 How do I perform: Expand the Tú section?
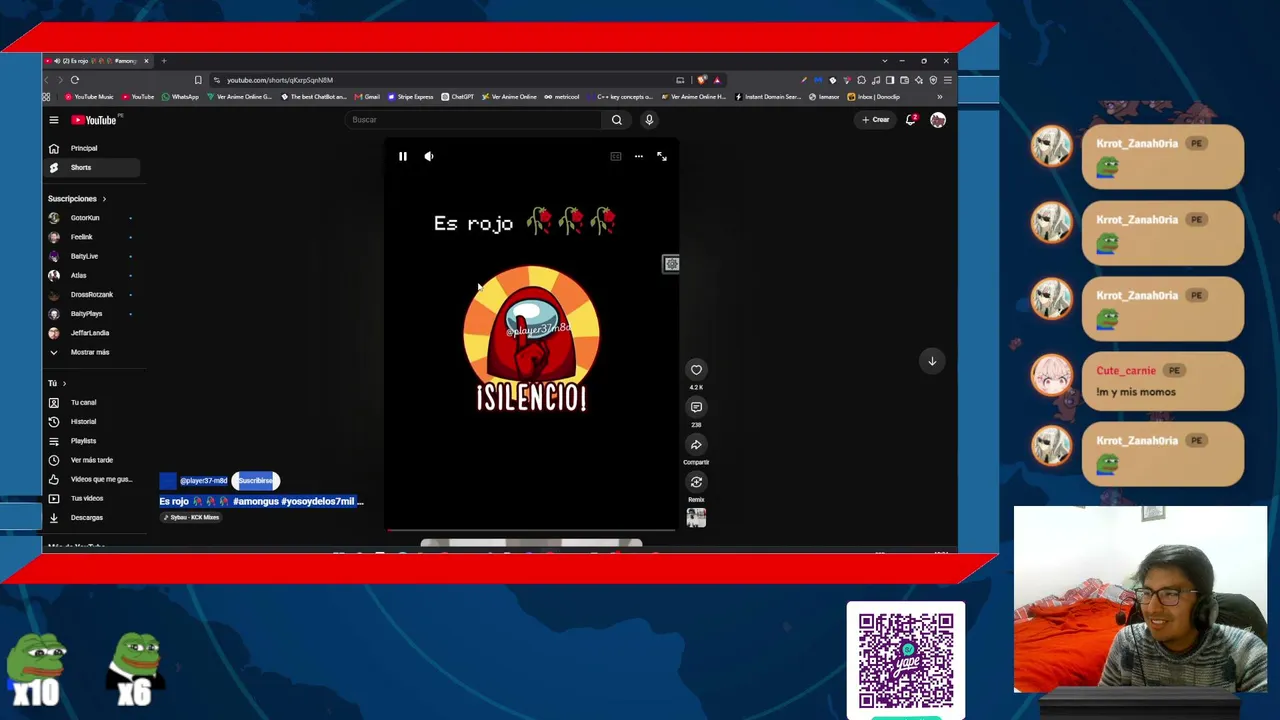(x=57, y=383)
